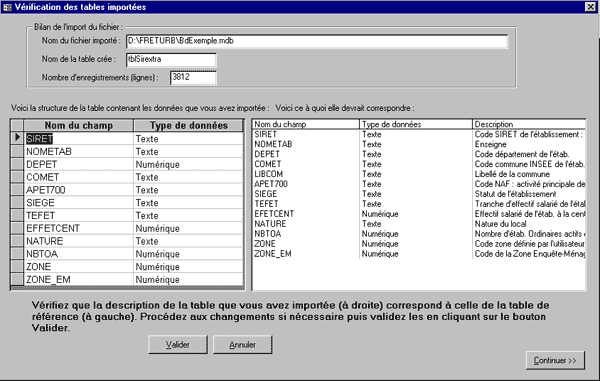Open data type cell for ZONE_EM row
The height and width of the screenshot is (381, 600).
click(x=188, y=280)
